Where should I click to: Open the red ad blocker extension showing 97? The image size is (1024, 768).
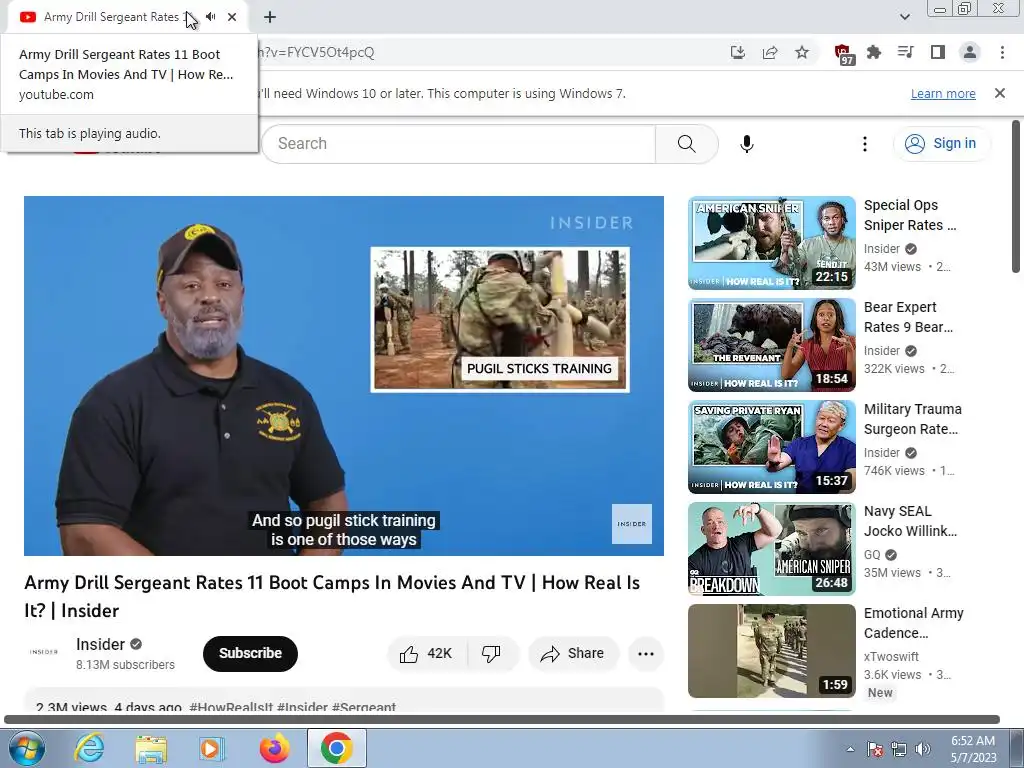(x=844, y=54)
